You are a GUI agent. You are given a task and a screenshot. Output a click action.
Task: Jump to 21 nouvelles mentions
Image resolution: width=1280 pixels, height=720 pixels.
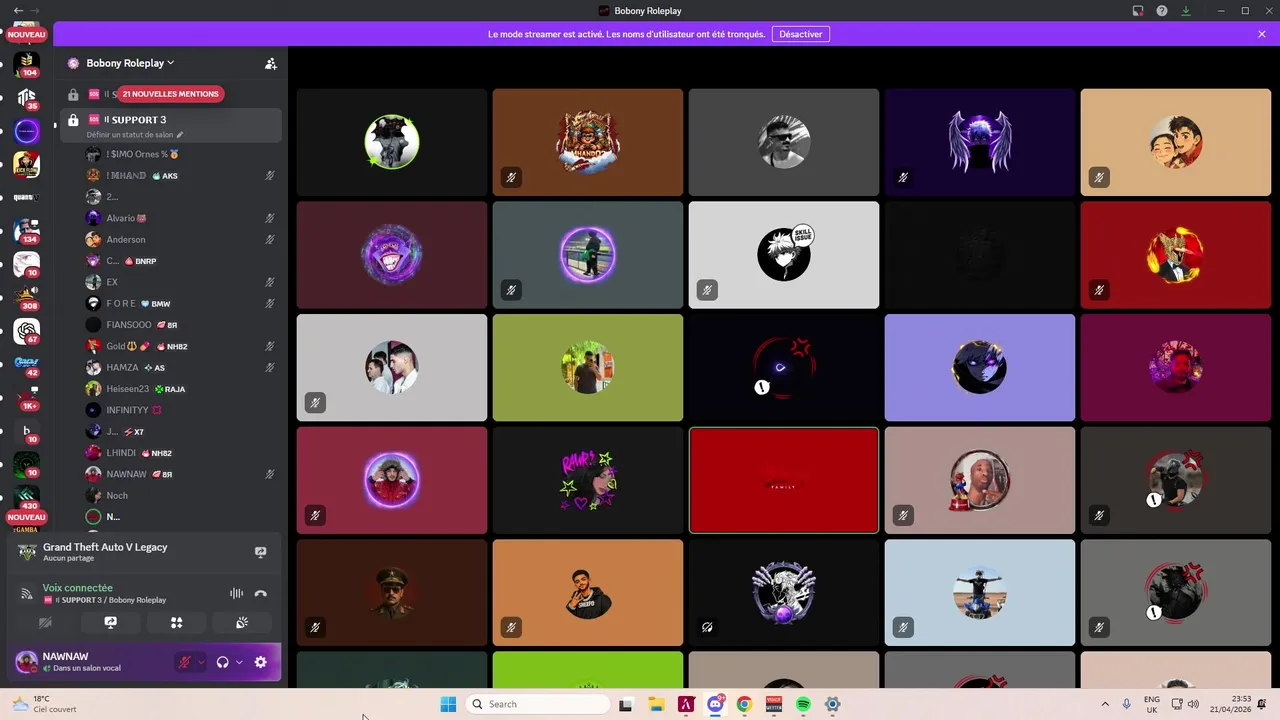[170, 94]
